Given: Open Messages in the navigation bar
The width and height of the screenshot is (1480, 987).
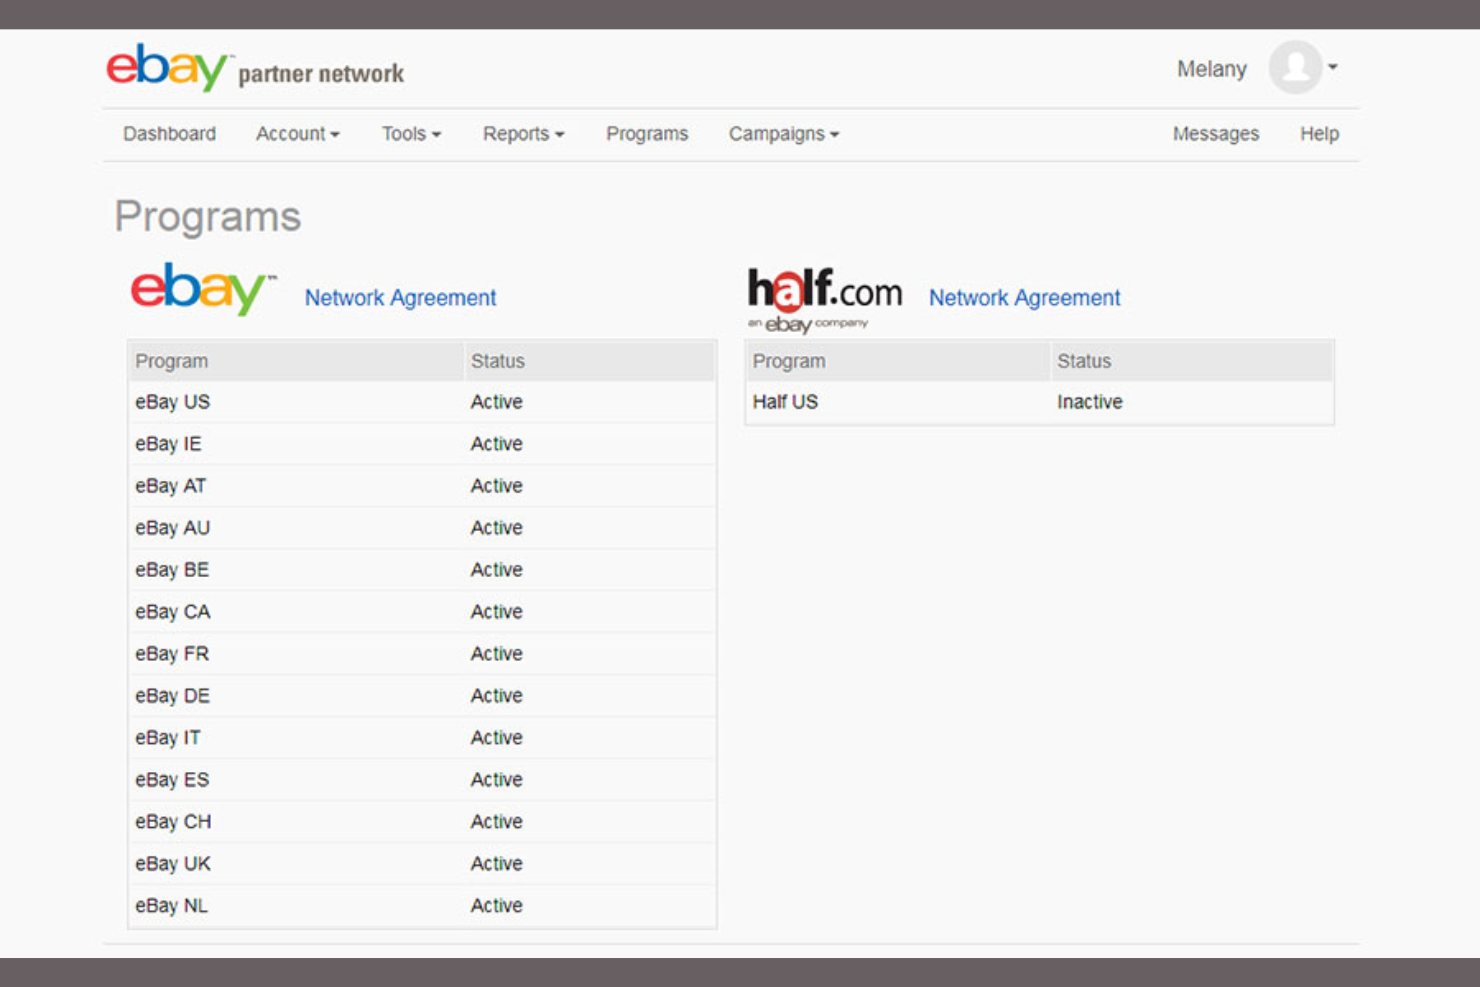Looking at the screenshot, I should (1216, 134).
